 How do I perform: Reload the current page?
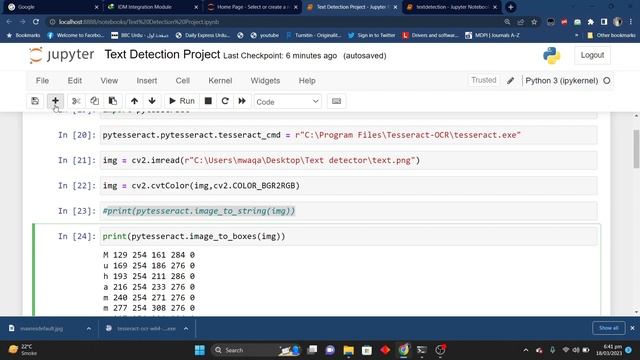(x=36, y=22)
